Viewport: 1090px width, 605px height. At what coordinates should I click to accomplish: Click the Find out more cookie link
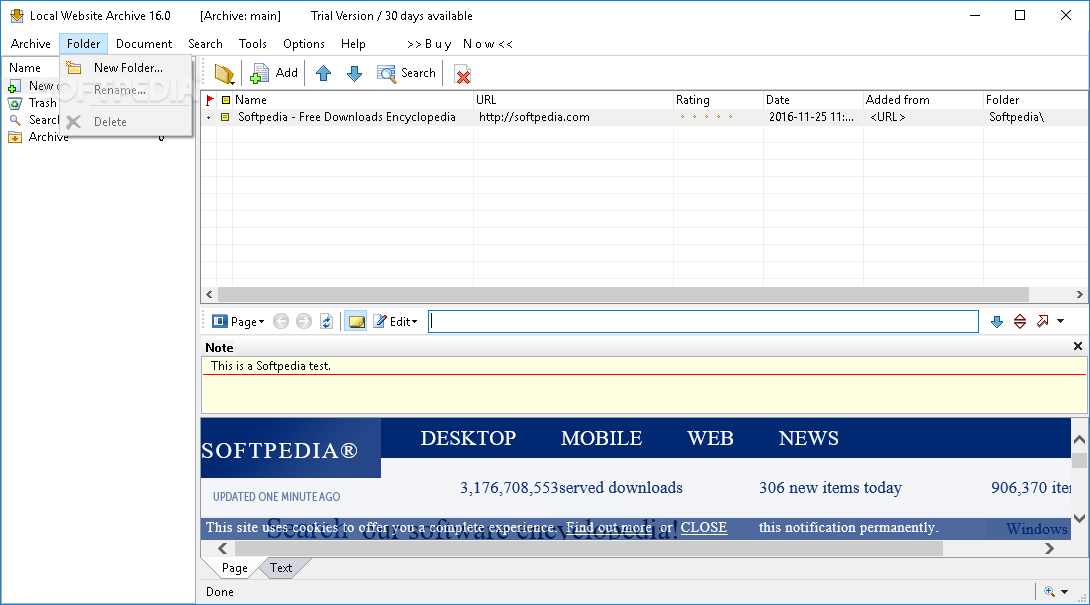click(x=609, y=527)
